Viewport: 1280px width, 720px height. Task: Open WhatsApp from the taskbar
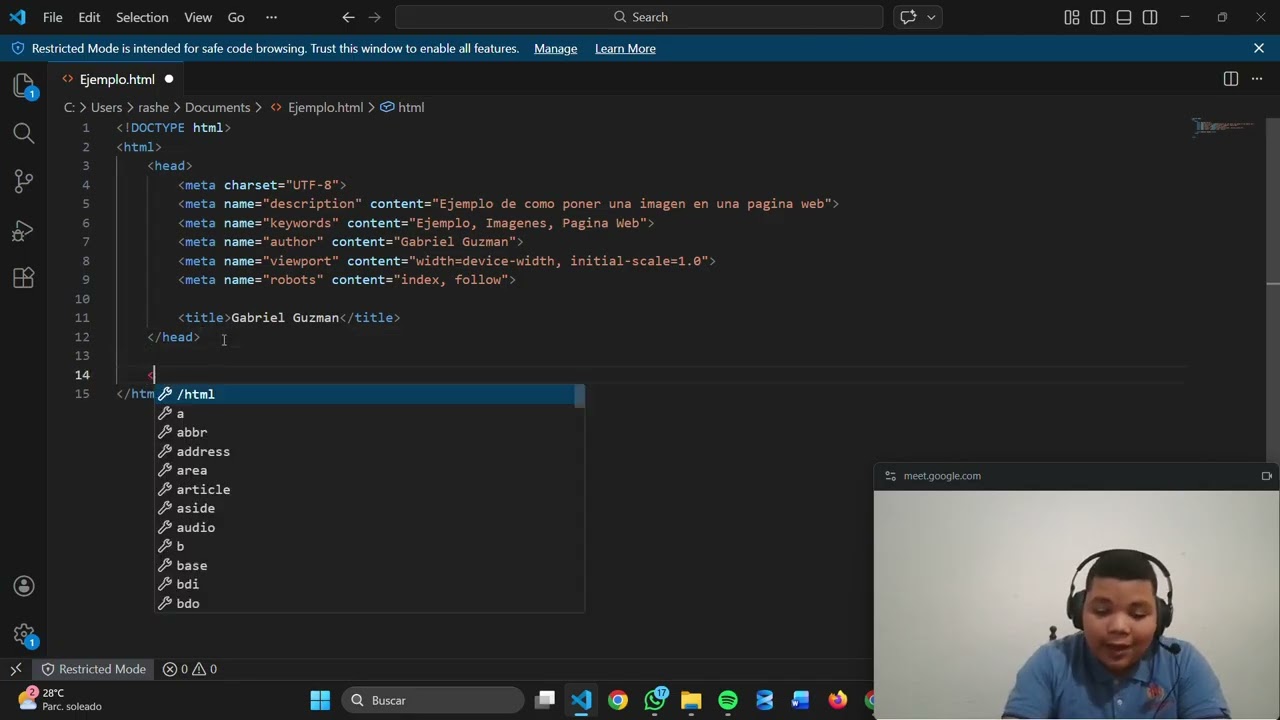(655, 700)
